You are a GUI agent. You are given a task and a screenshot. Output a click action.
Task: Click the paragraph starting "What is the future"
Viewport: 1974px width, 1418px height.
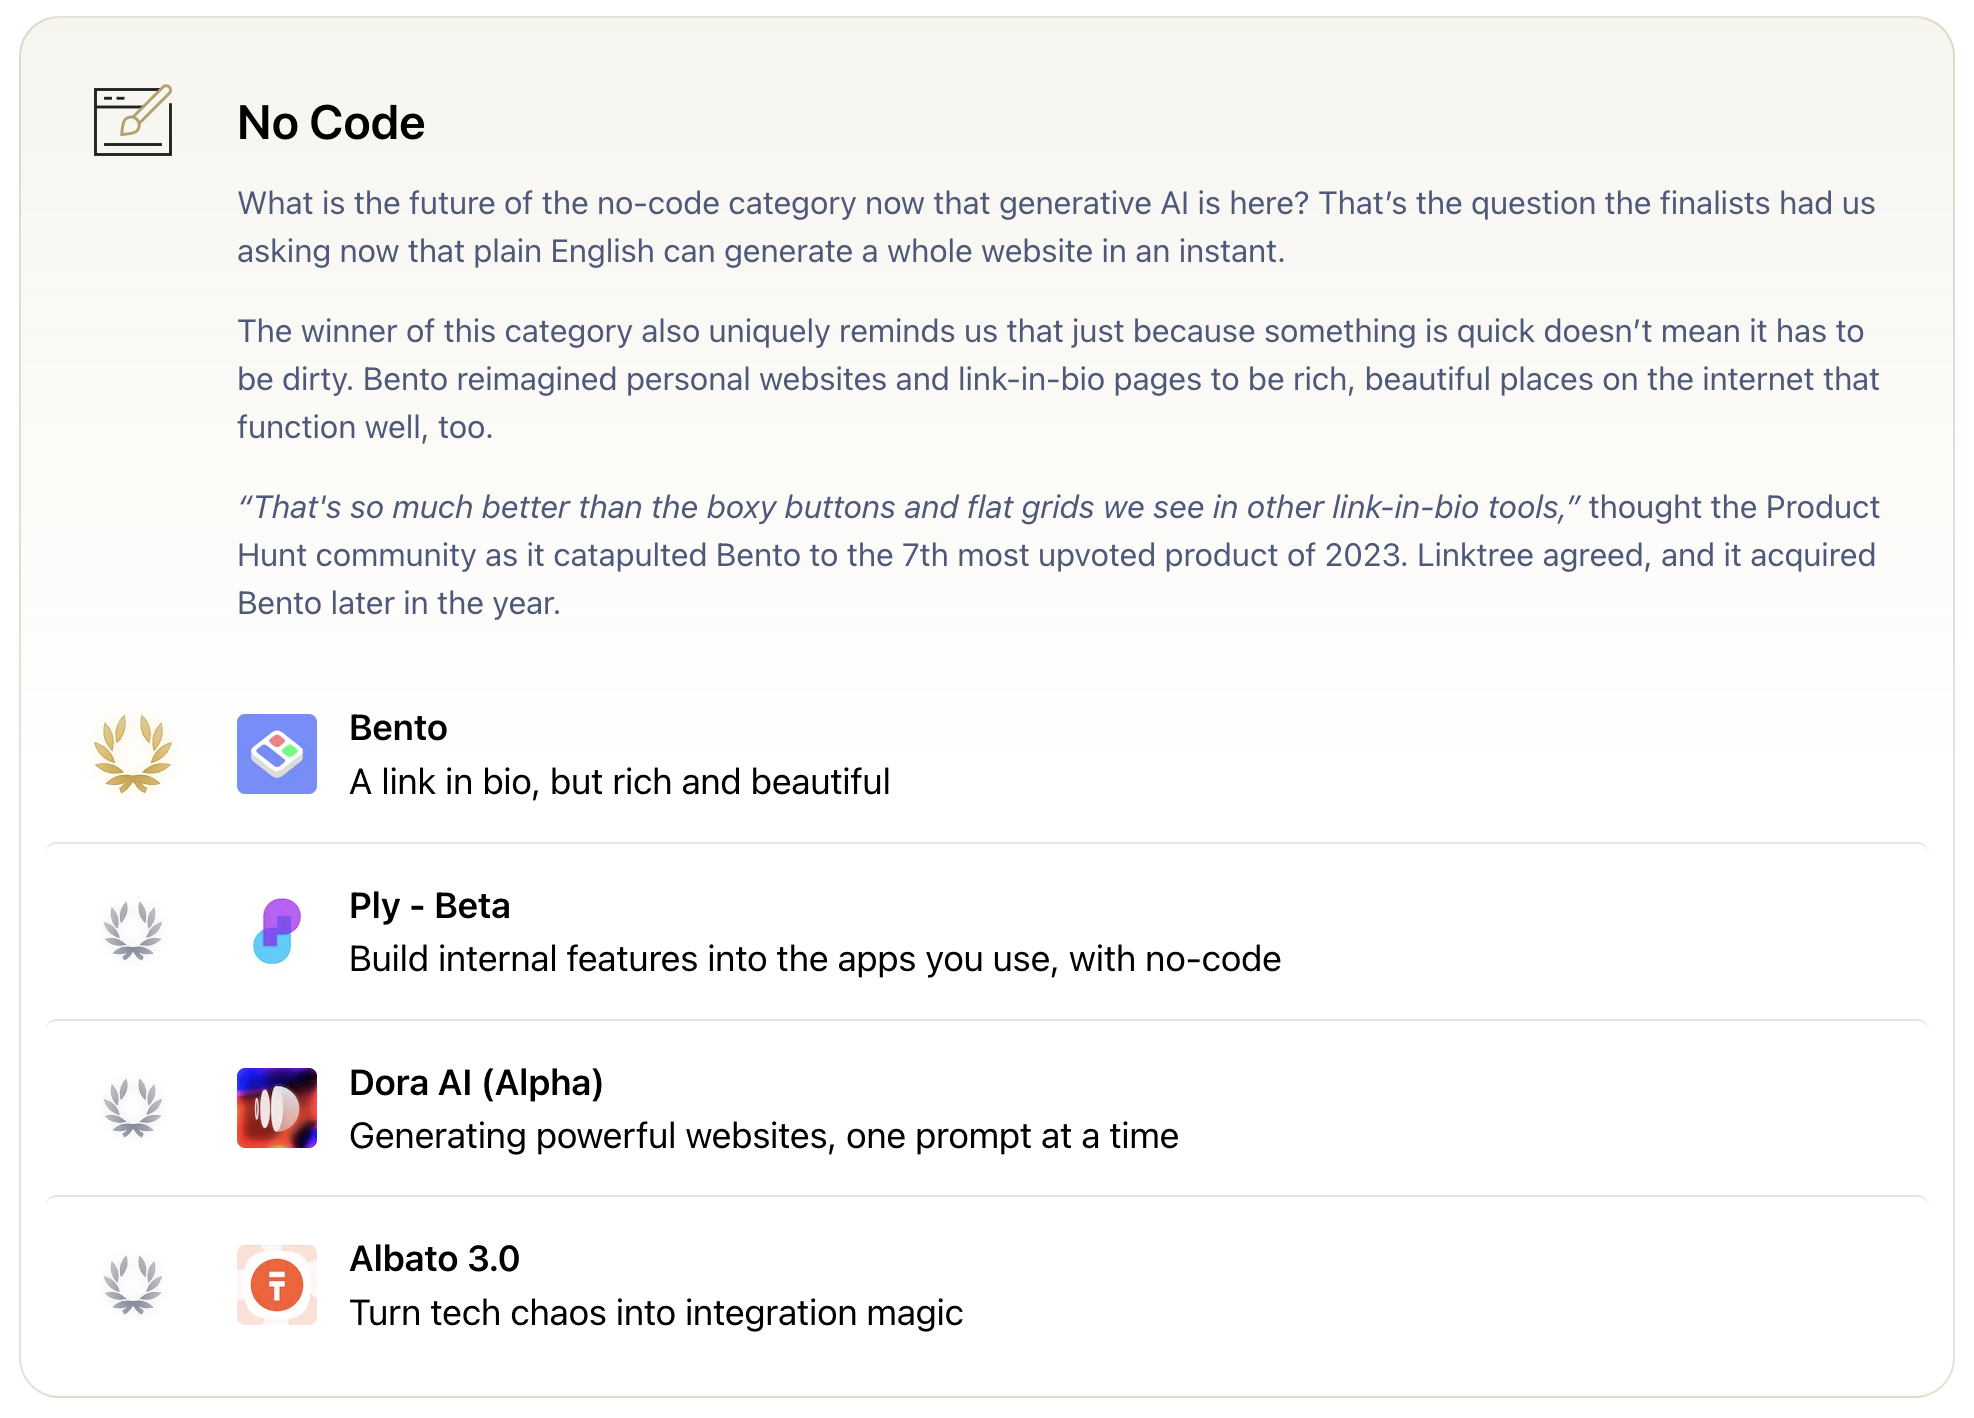pos(1056,227)
